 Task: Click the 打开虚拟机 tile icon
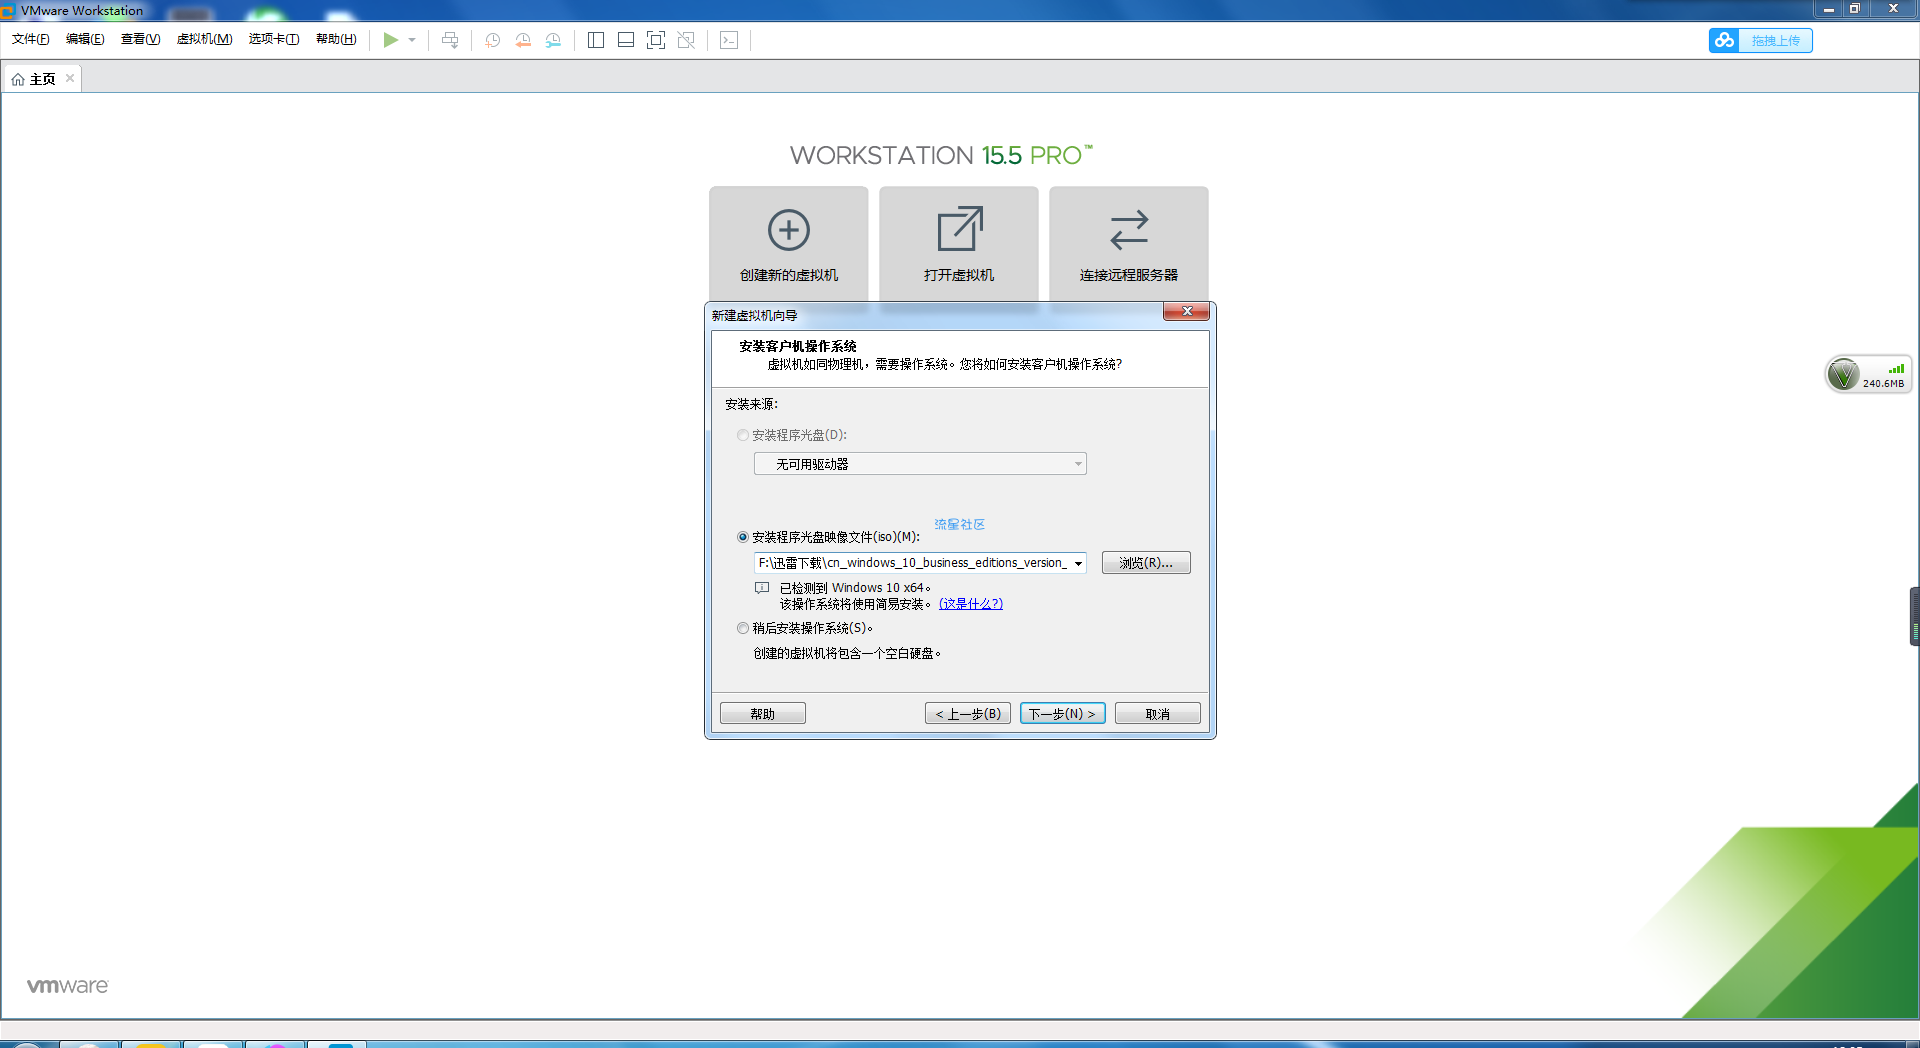click(959, 230)
